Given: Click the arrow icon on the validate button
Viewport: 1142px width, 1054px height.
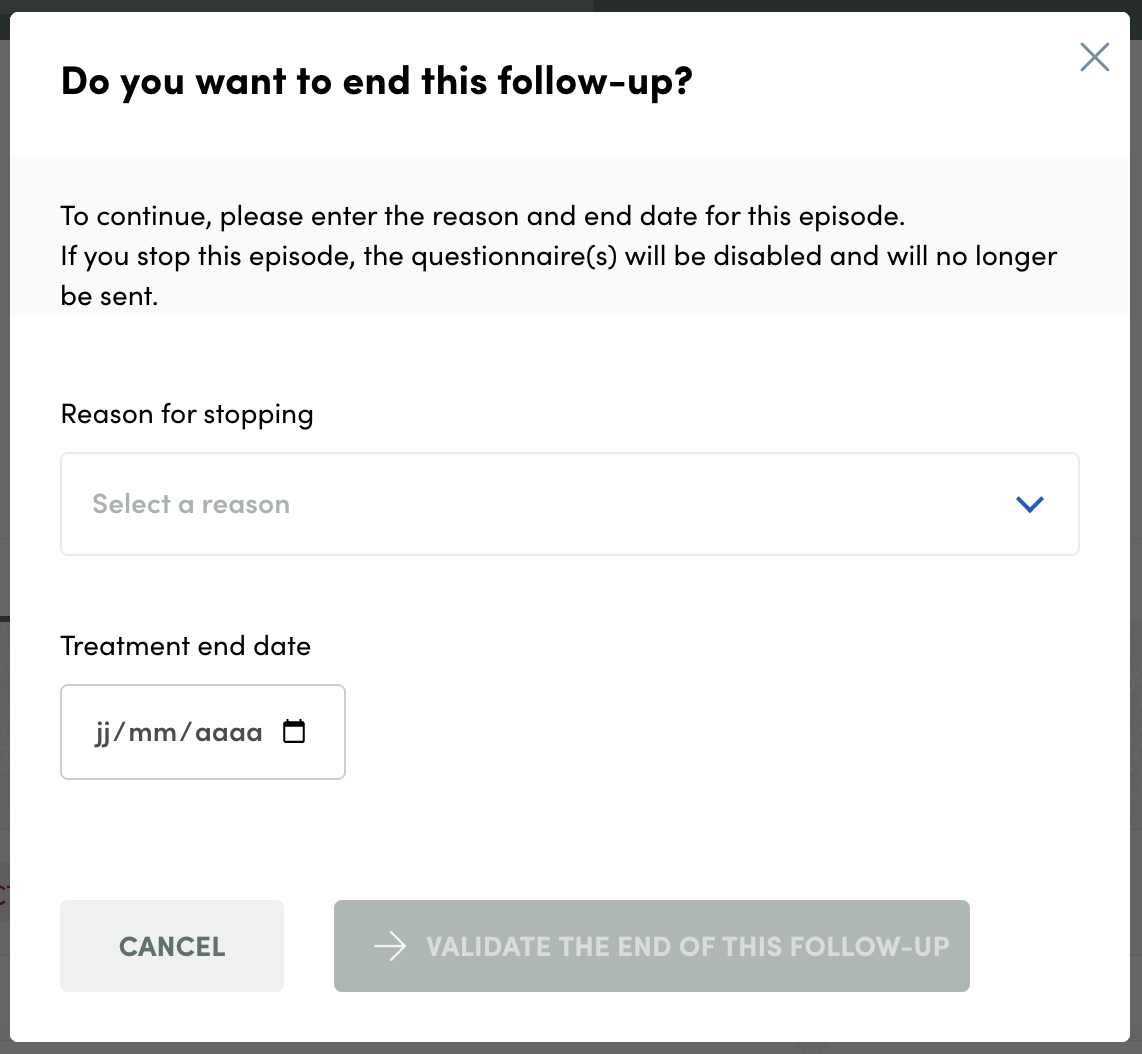Looking at the screenshot, I should [x=389, y=946].
